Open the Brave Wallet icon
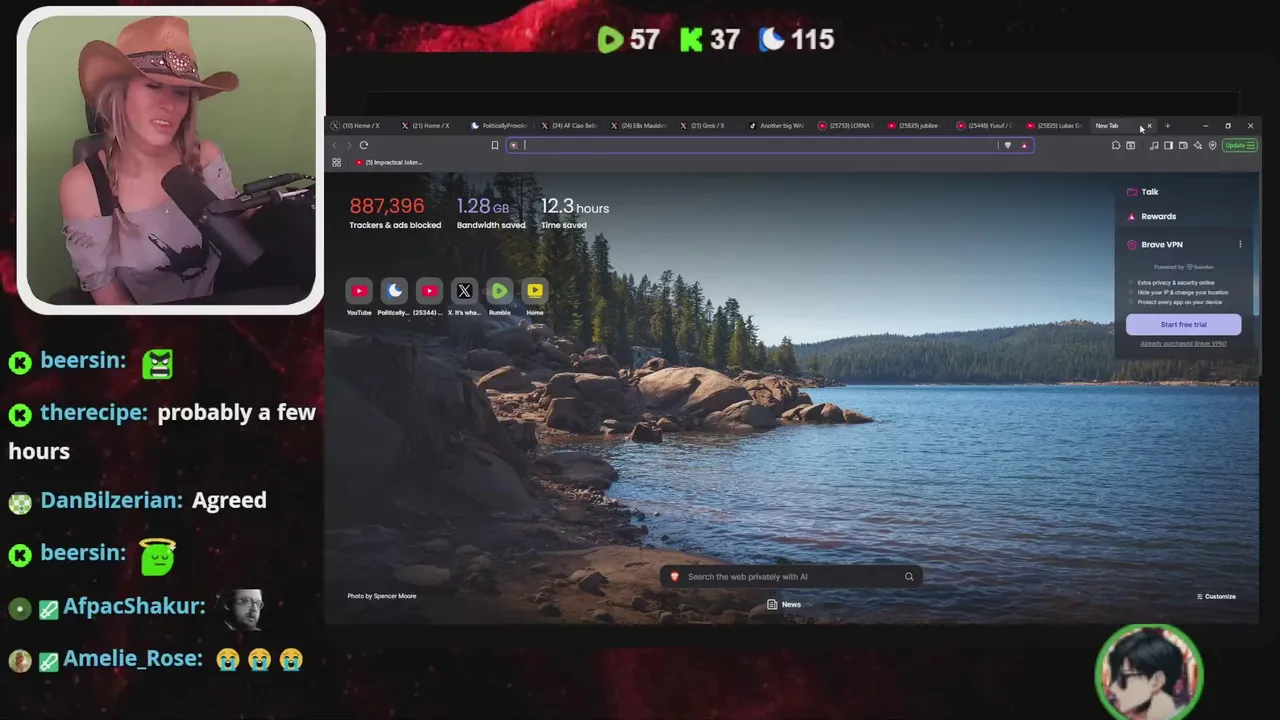This screenshot has height=720, width=1280. pyautogui.click(x=1183, y=145)
